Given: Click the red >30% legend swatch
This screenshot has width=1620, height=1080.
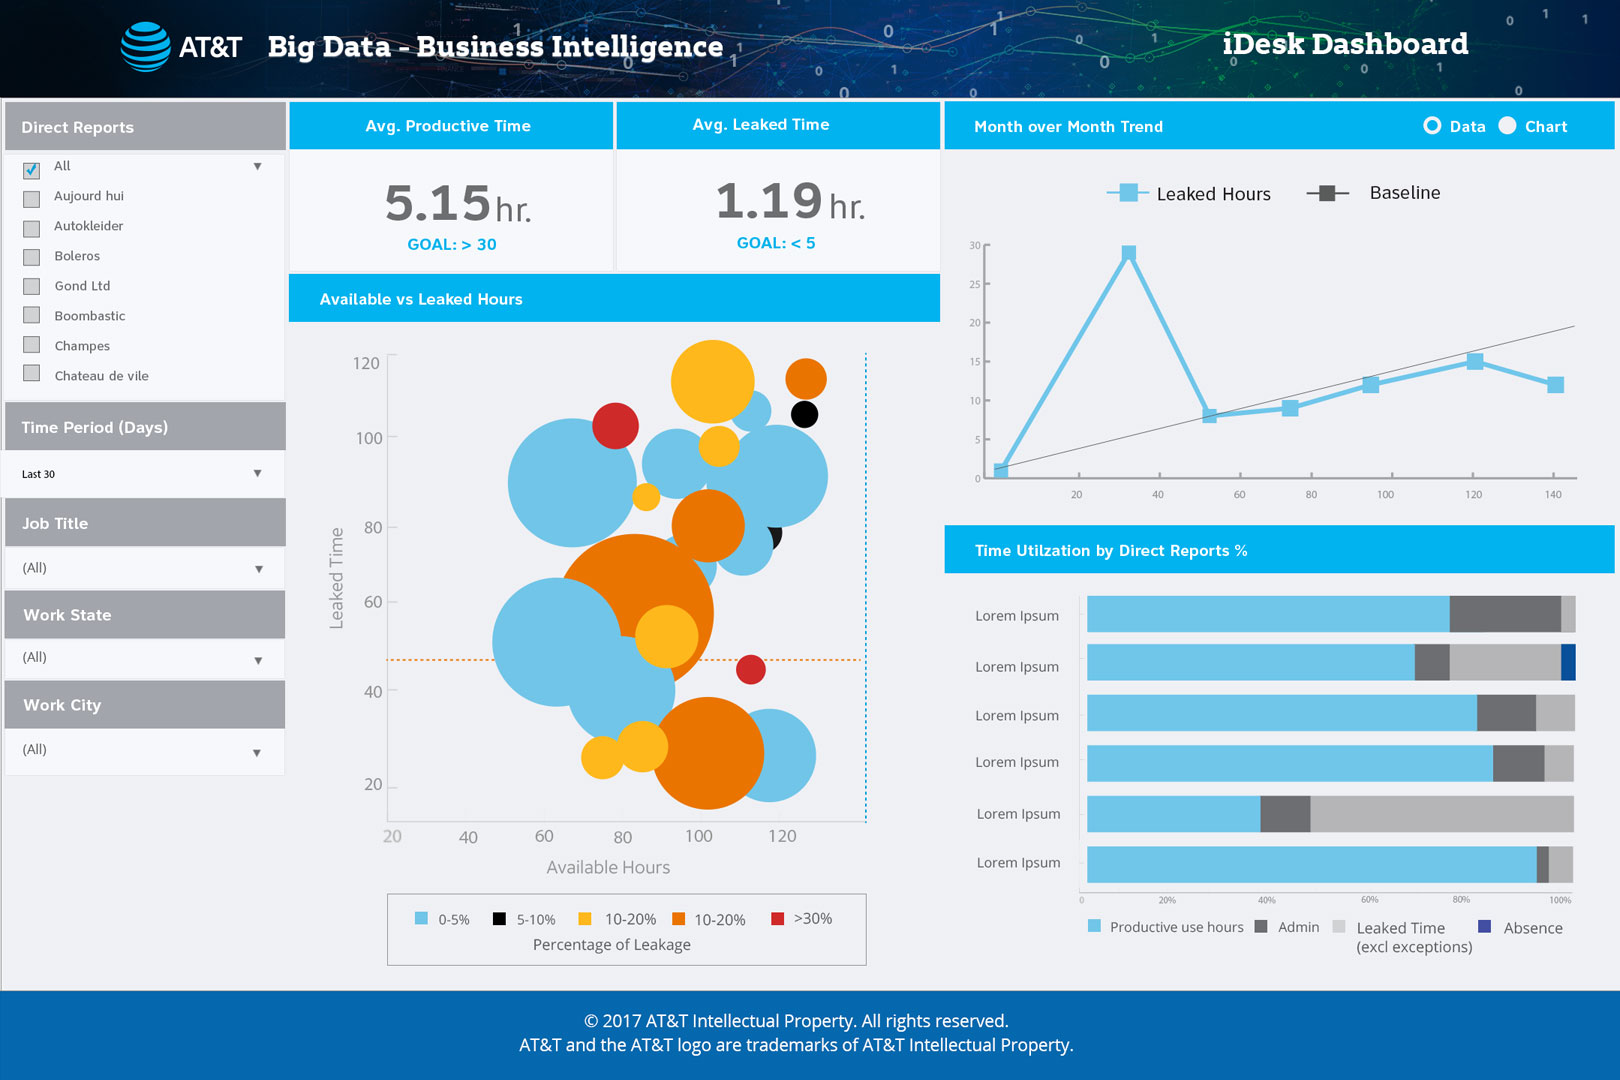Looking at the screenshot, I should tap(777, 919).
